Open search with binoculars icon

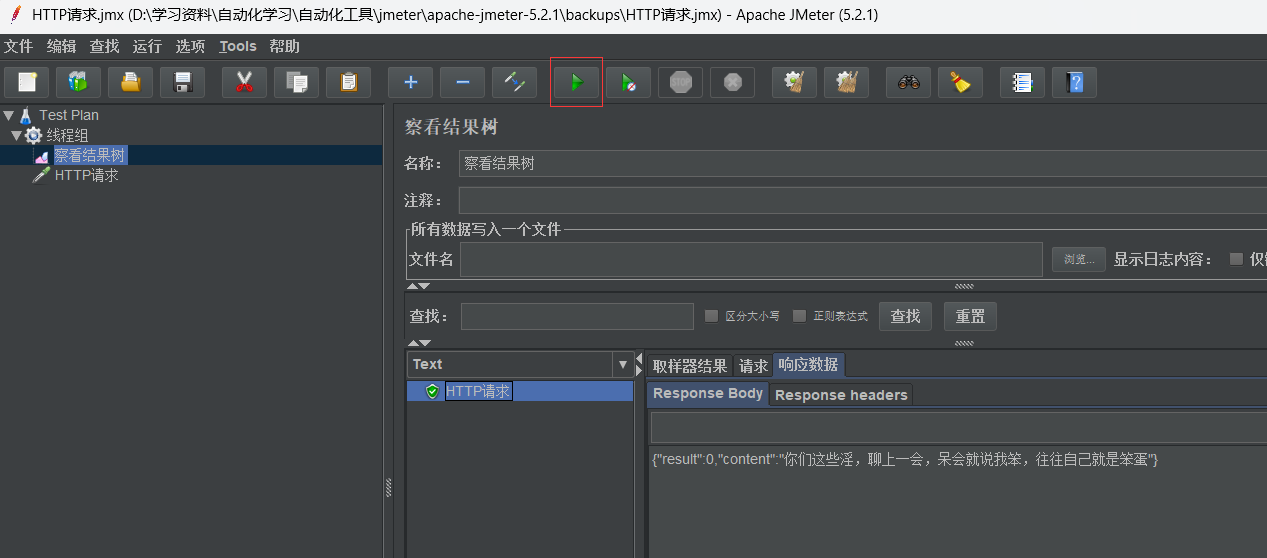pyautogui.click(x=909, y=82)
